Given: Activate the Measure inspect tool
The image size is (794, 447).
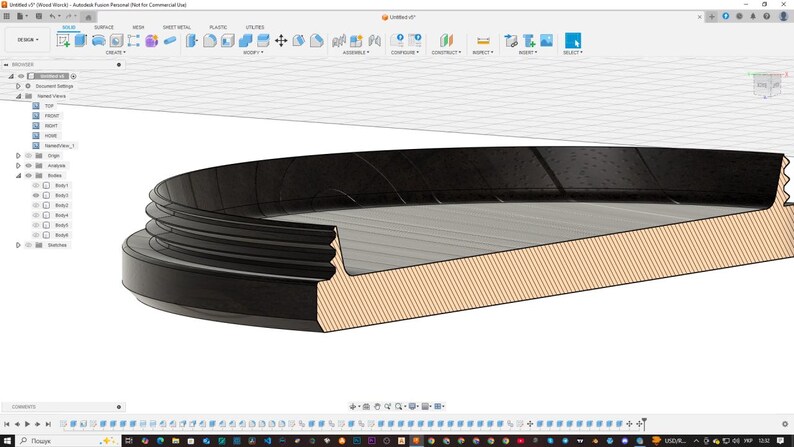Looking at the screenshot, I should (x=483, y=40).
